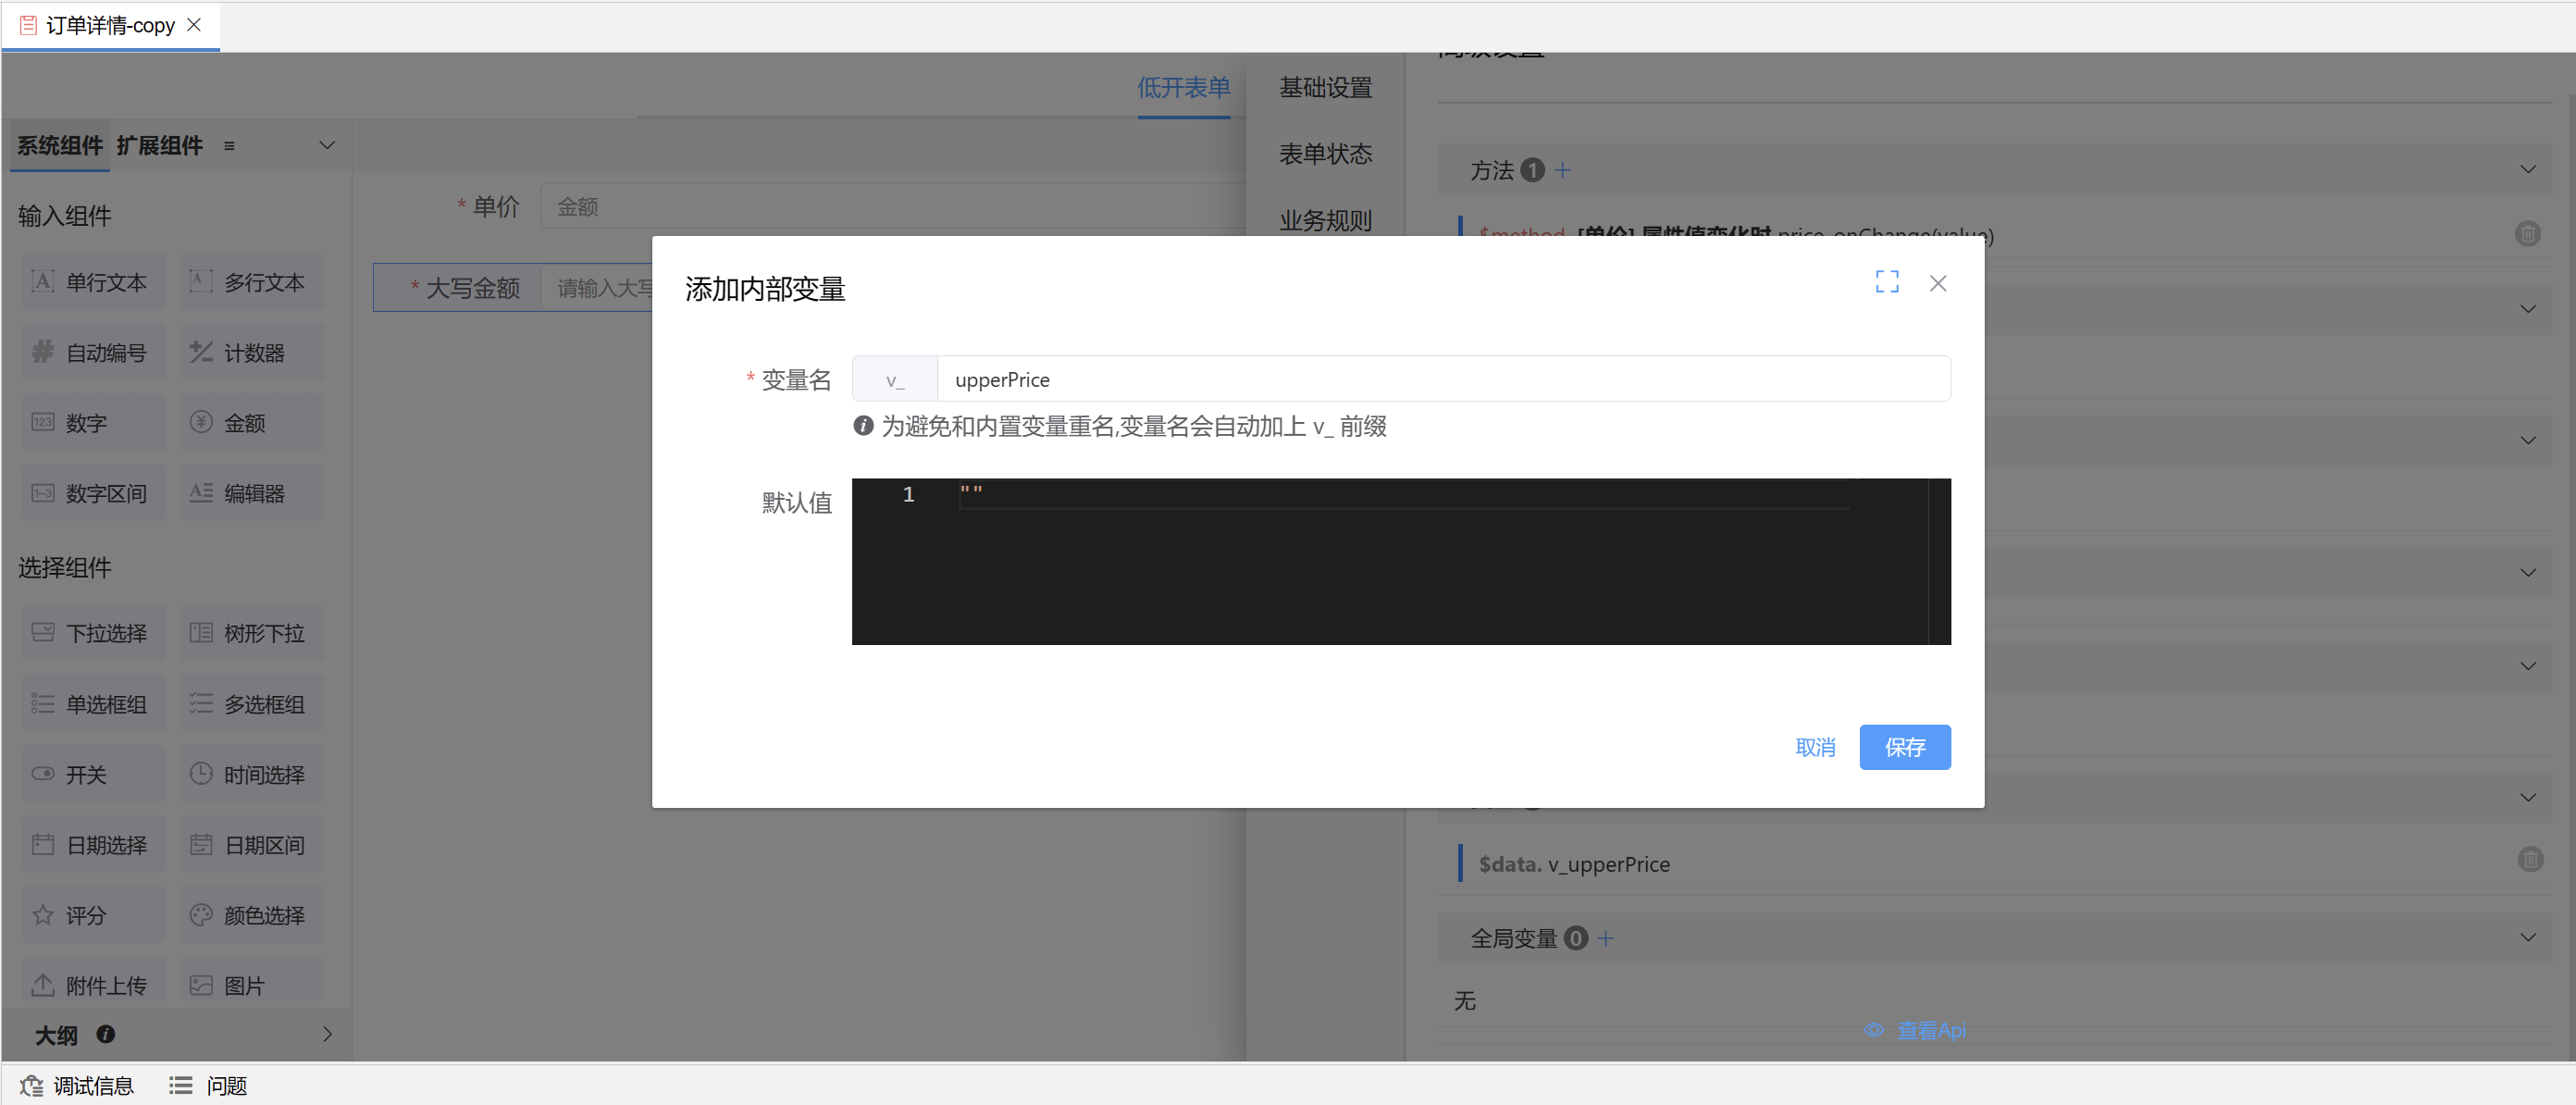
Task: Switch to the 扩展组件 tab
Action: (x=159, y=146)
